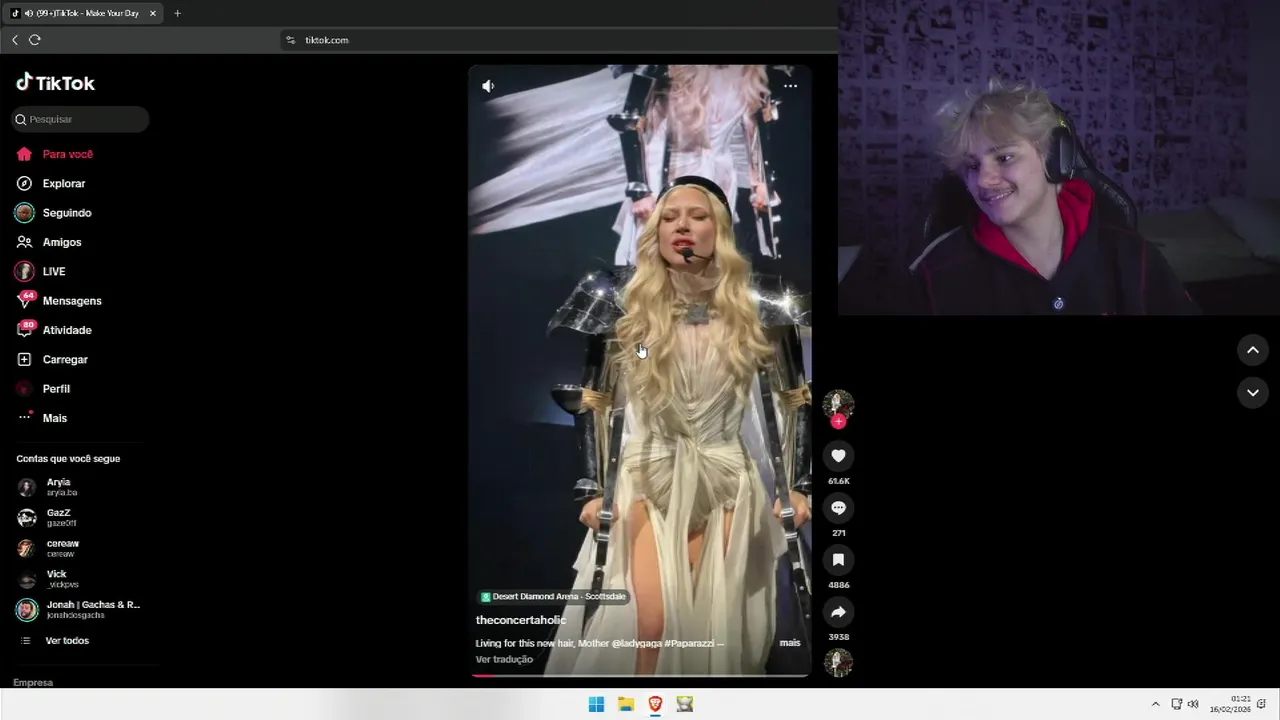The width and height of the screenshot is (1280, 720).
Task: Follow the creator with the red plus badge
Action: (838, 422)
